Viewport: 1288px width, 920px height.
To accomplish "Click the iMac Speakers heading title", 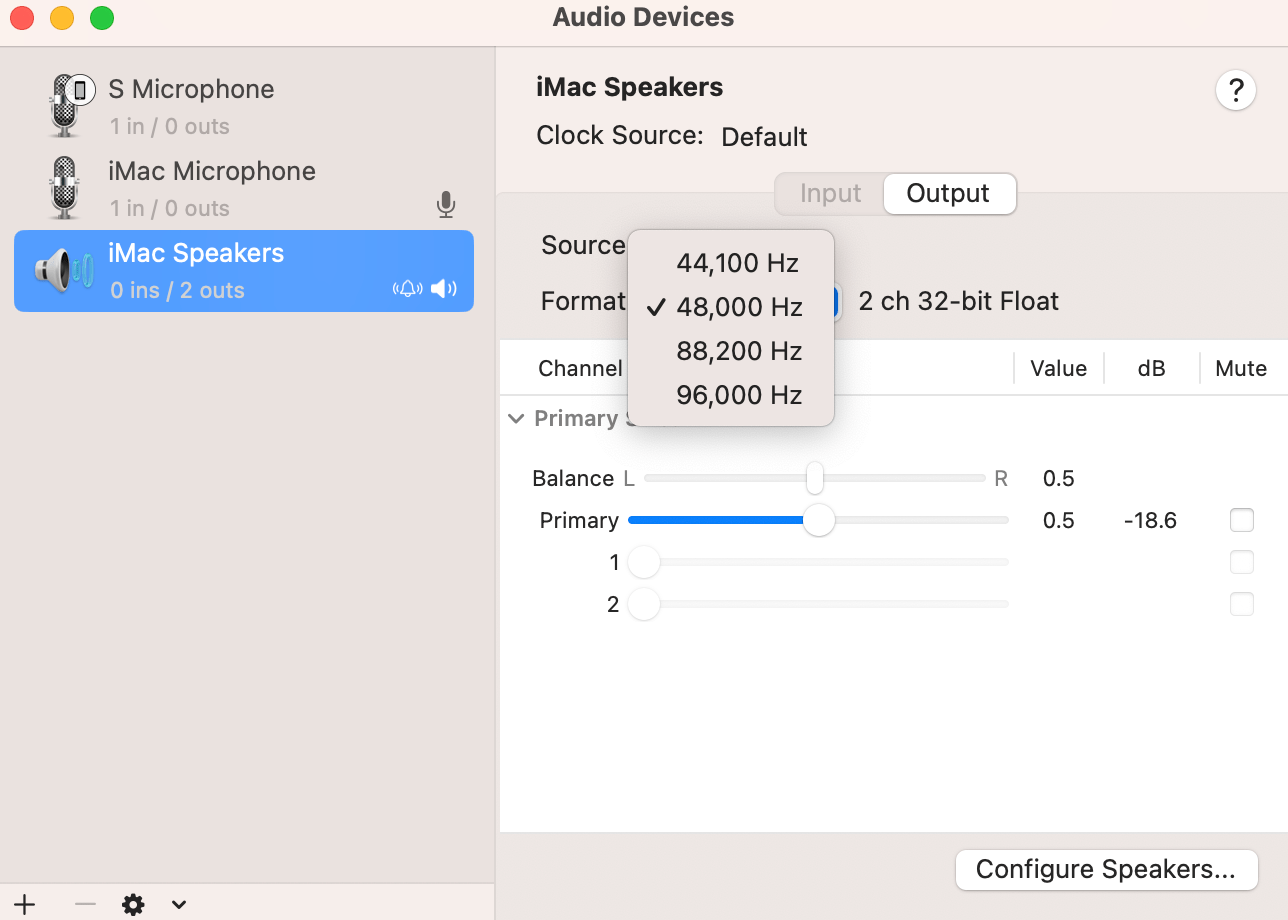I will (630, 87).
